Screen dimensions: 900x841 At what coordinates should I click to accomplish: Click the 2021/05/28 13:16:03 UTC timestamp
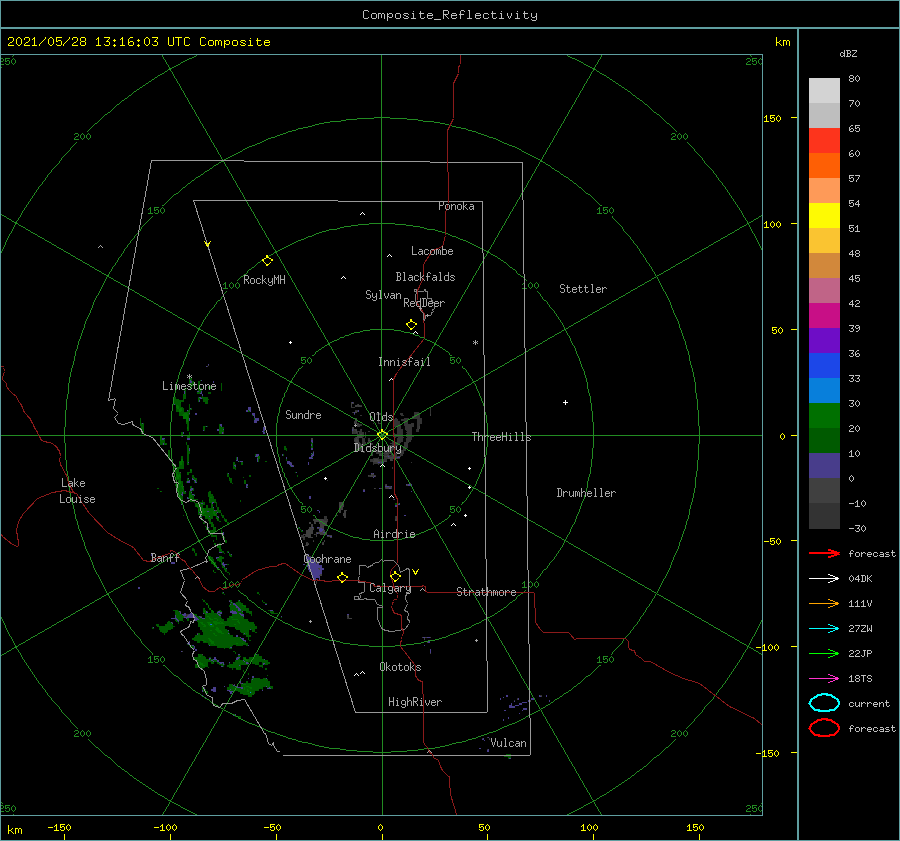[x=98, y=42]
